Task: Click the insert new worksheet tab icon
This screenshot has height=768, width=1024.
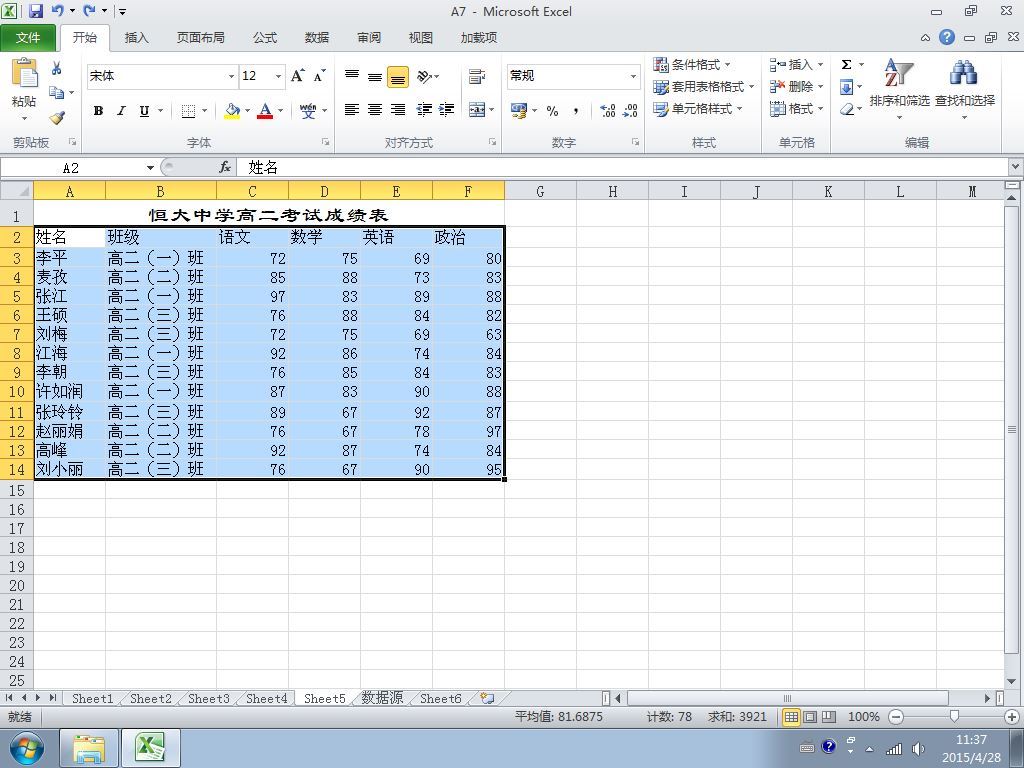Action: [487, 698]
